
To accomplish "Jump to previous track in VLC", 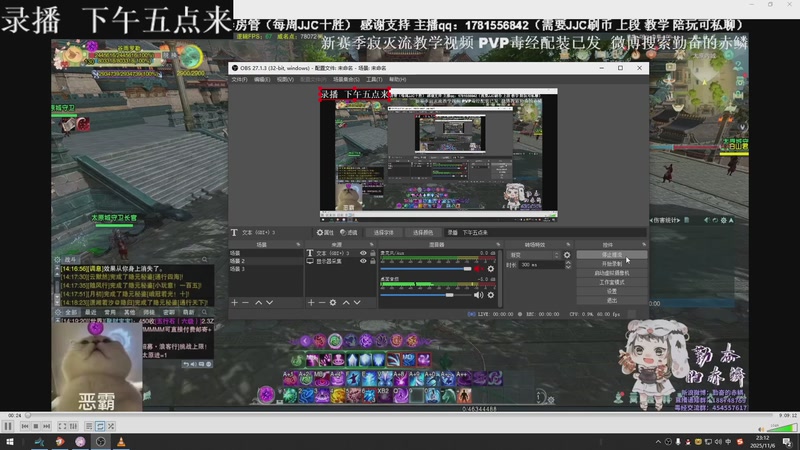I will [24, 426].
